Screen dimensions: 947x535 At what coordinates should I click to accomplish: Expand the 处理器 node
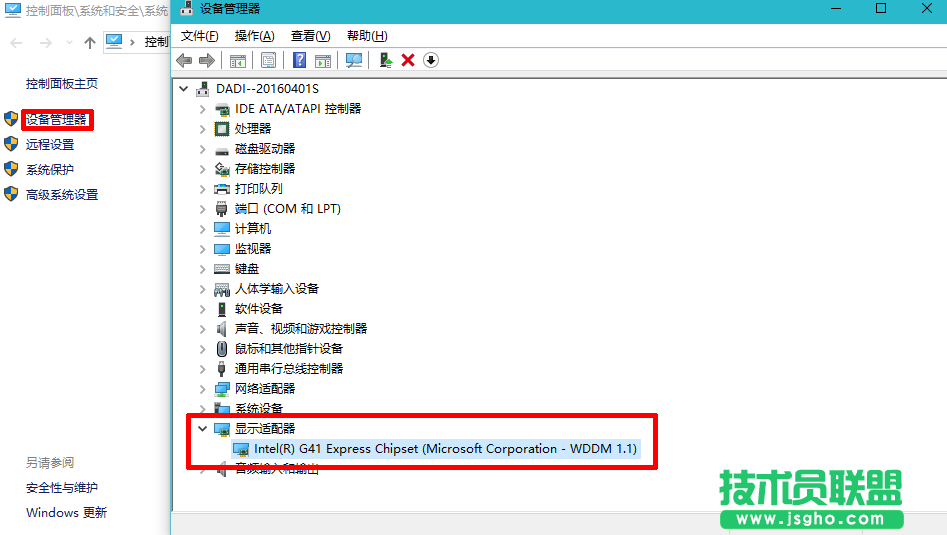[202, 129]
